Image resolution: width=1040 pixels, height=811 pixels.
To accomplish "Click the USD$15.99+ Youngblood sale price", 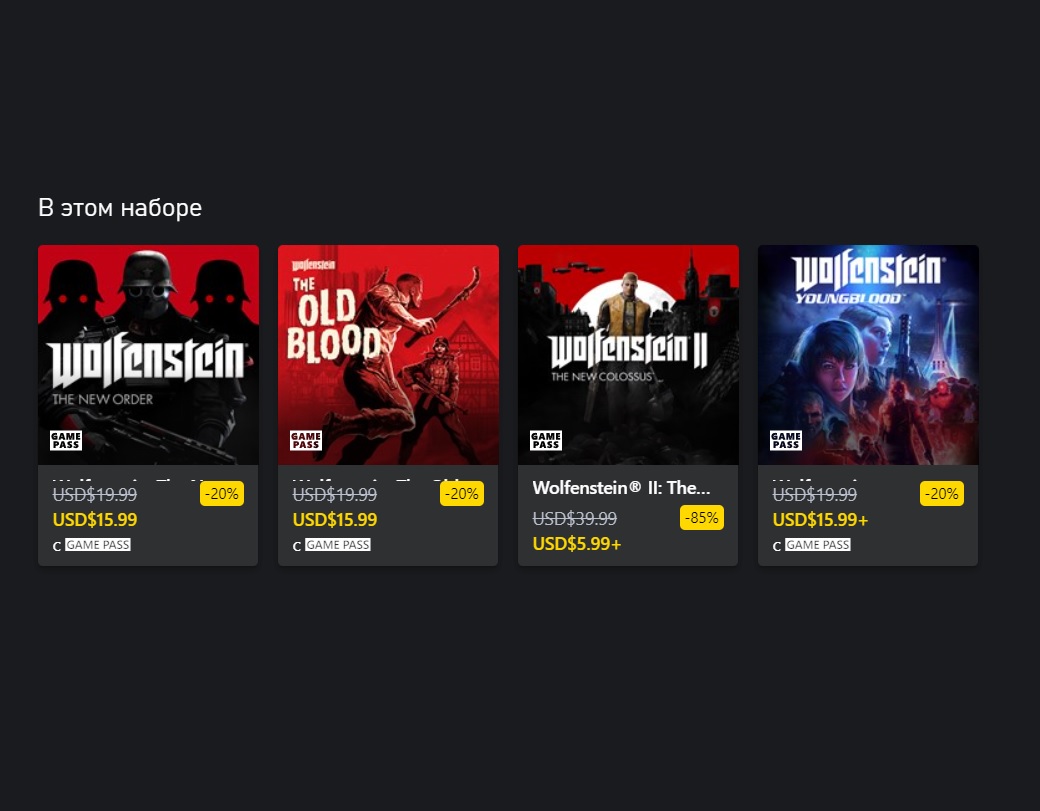I will (820, 520).
